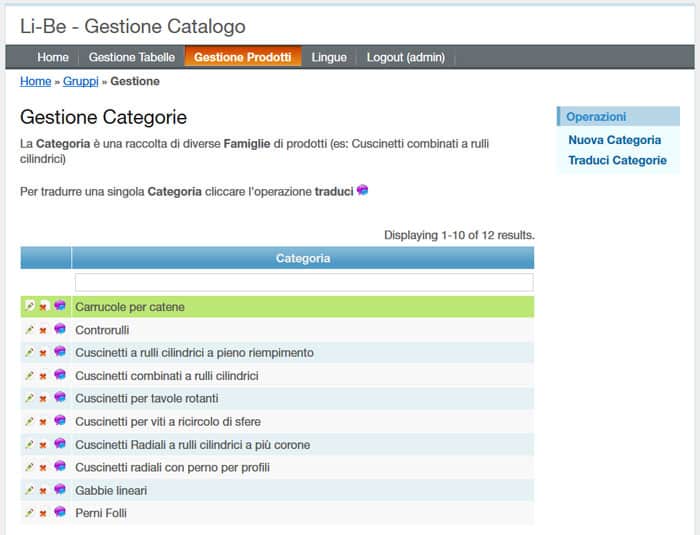Screen dimensions: 700x535
Task: Open the Gestione Tabelle menu
Action: (131, 58)
